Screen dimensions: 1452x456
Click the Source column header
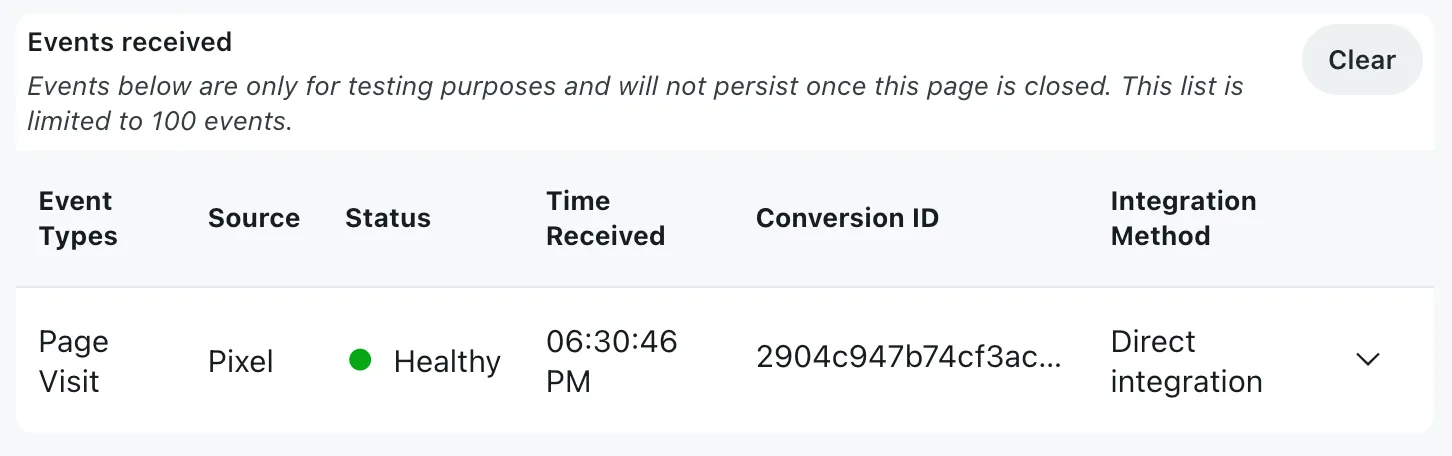coord(254,219)
